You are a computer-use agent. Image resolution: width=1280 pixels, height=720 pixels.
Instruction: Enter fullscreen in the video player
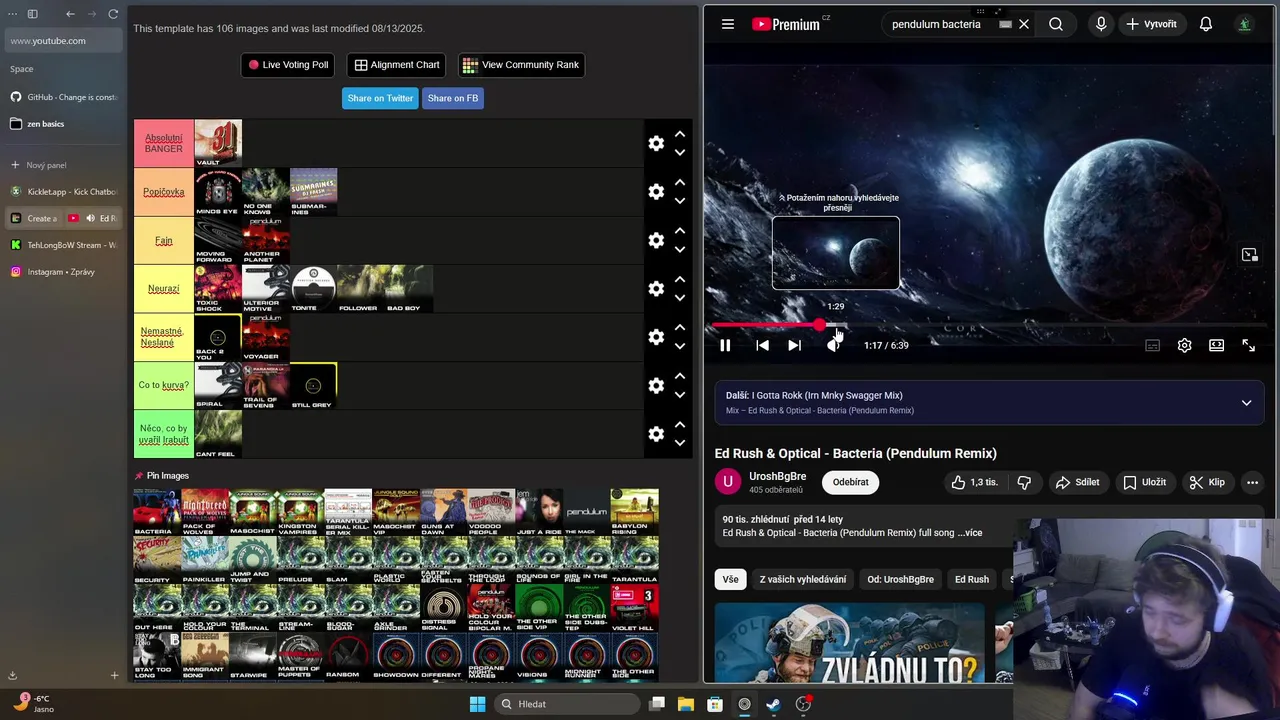coord(1248,345)
